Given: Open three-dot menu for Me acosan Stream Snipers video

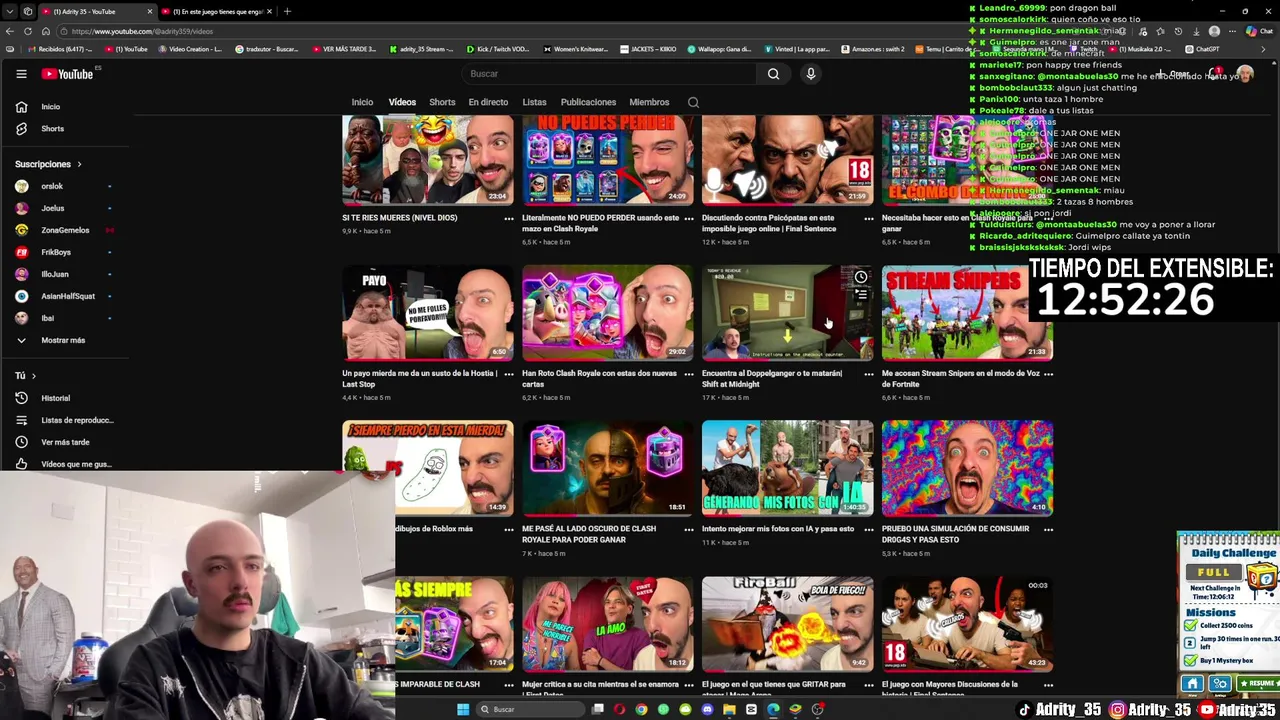Looking at the screenshot, I should tap(1048, 374).
